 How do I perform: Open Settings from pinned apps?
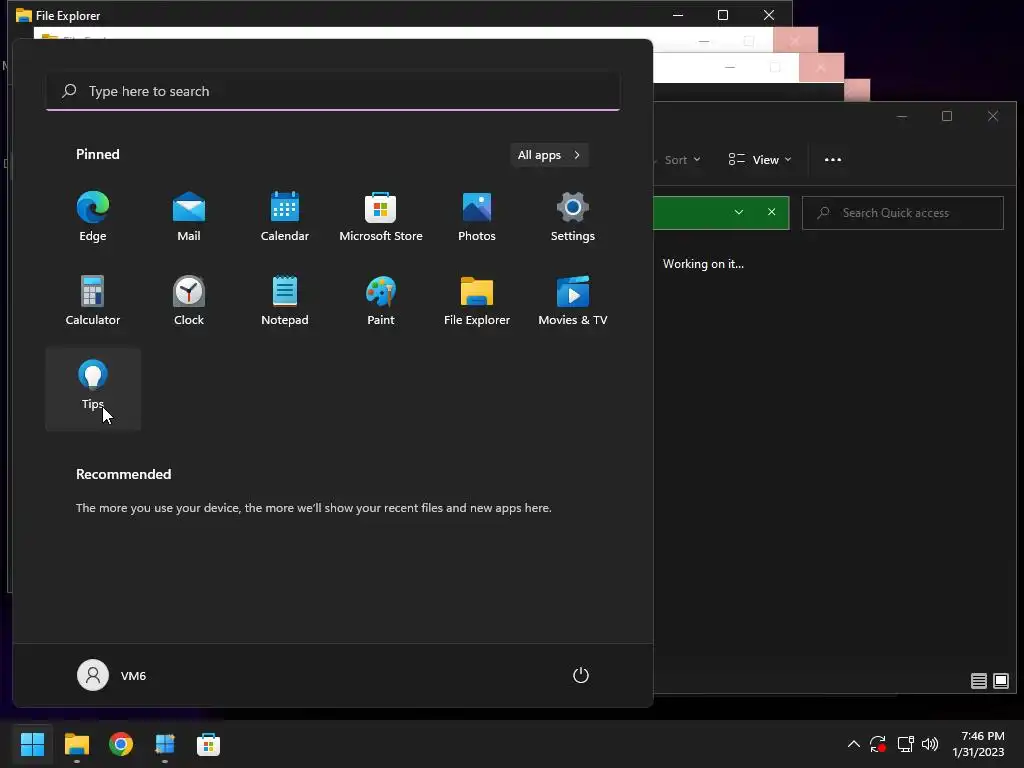tap(573, 217)
